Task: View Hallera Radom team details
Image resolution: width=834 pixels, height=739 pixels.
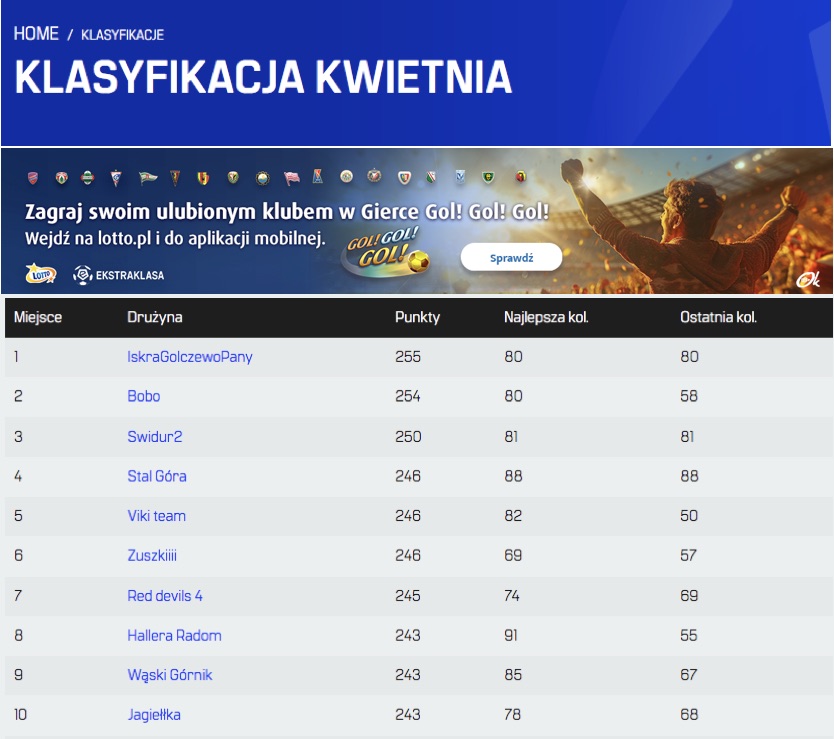Action: click(175, 636)
